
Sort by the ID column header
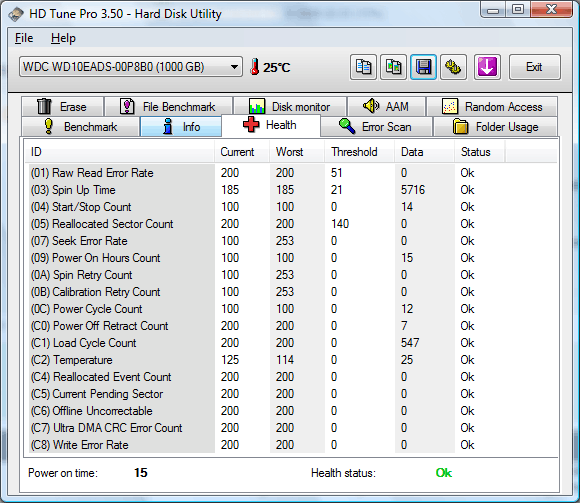(x=119, y=152)
